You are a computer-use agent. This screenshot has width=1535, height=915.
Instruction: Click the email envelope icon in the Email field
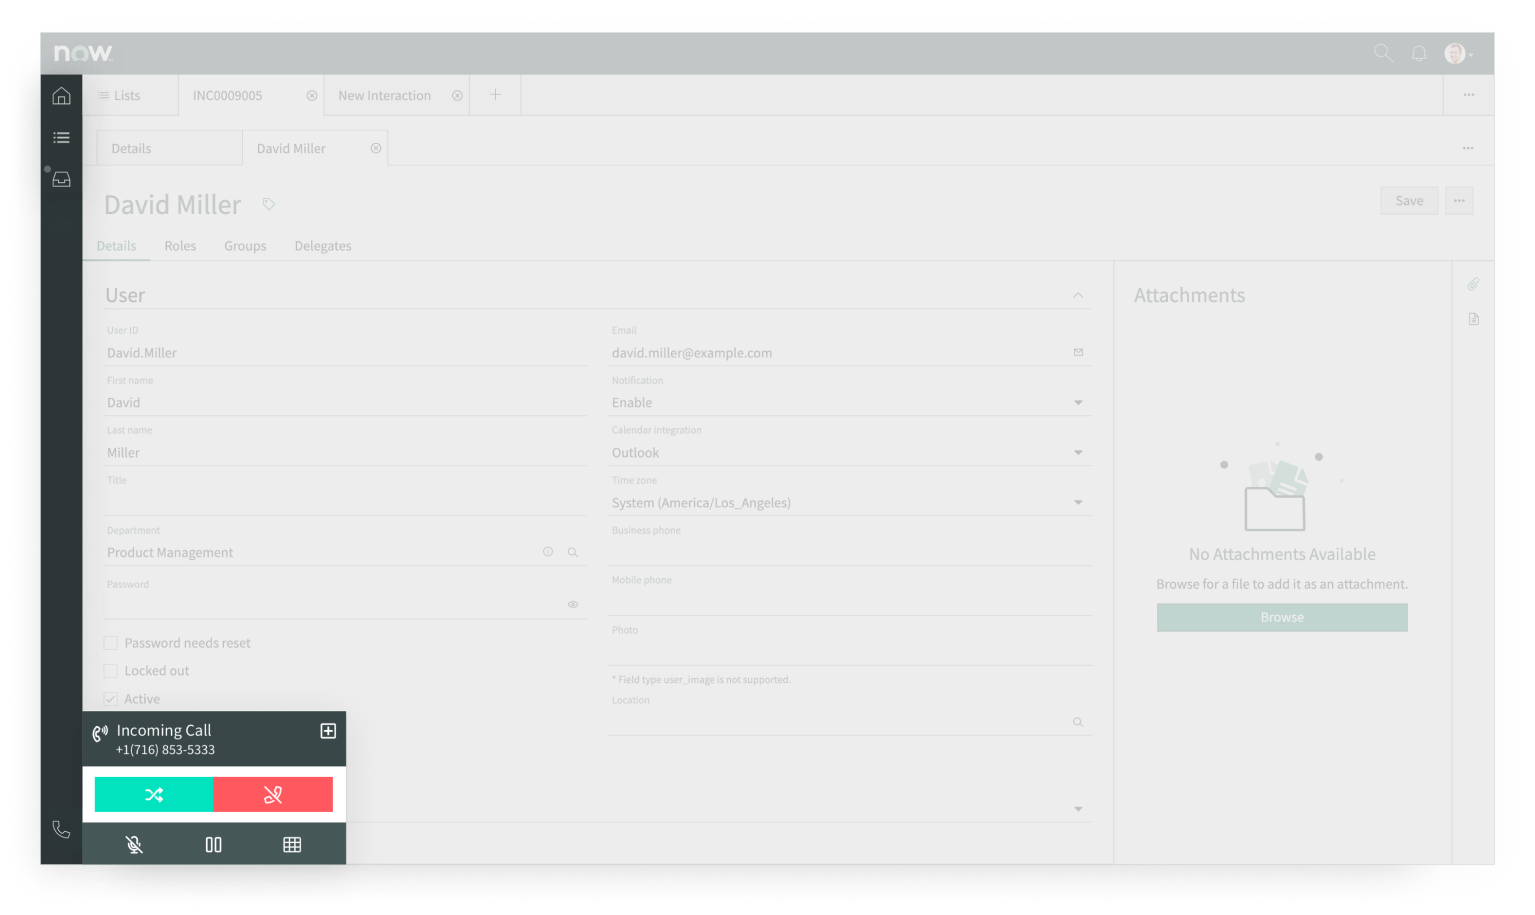point(1078,352)
